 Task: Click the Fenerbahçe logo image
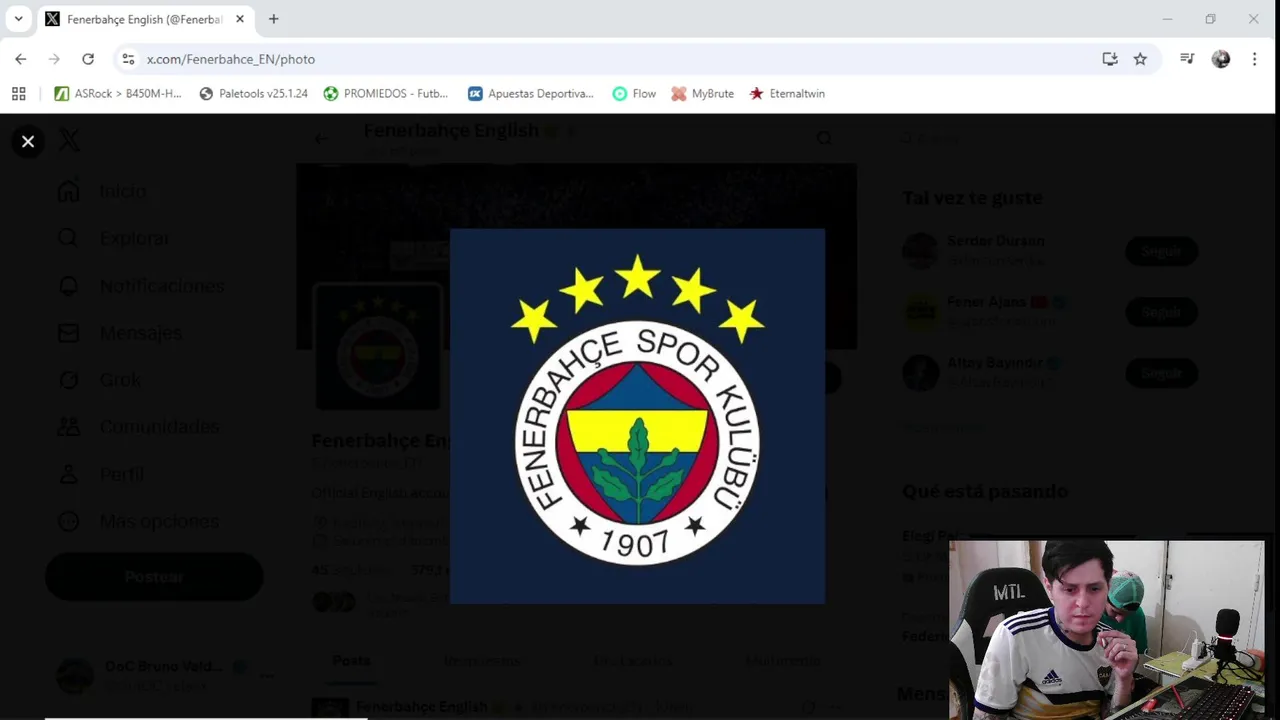tap(637, 416)
